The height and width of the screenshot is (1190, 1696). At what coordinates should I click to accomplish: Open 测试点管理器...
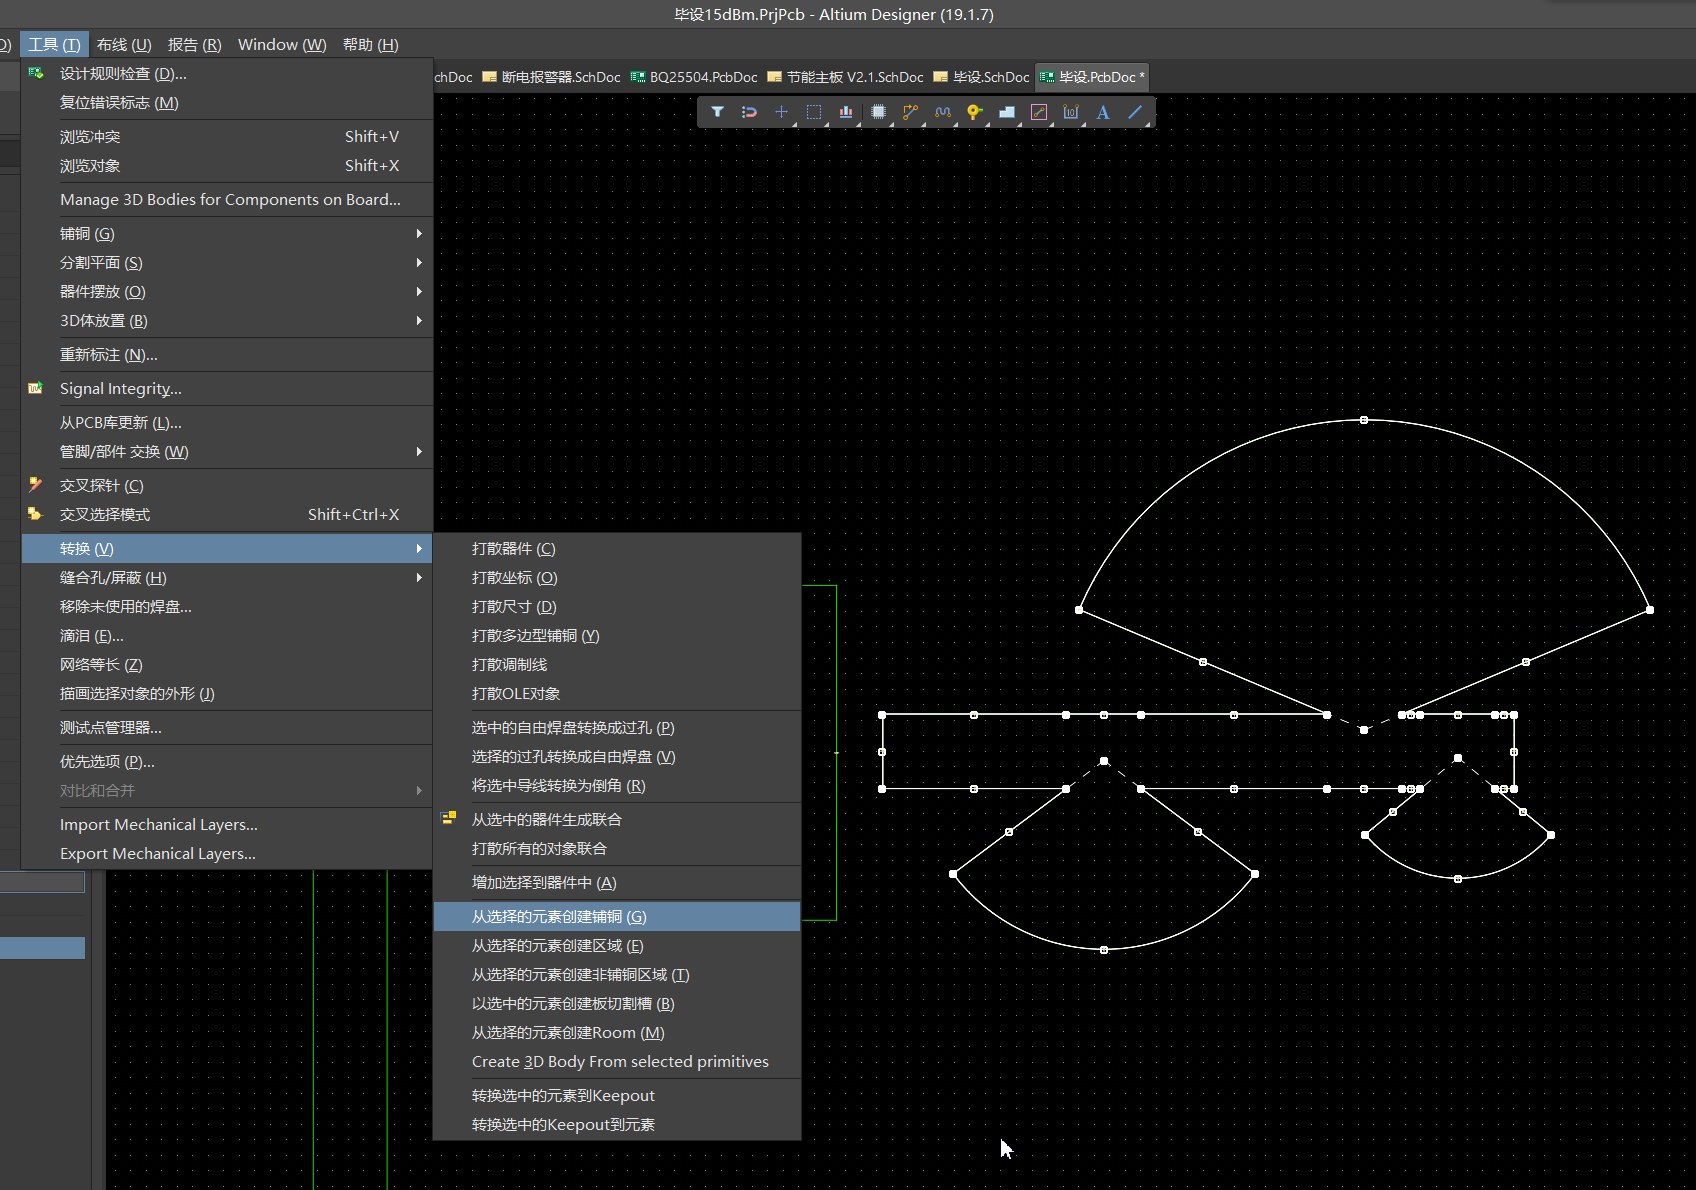[x=227, y=728]
